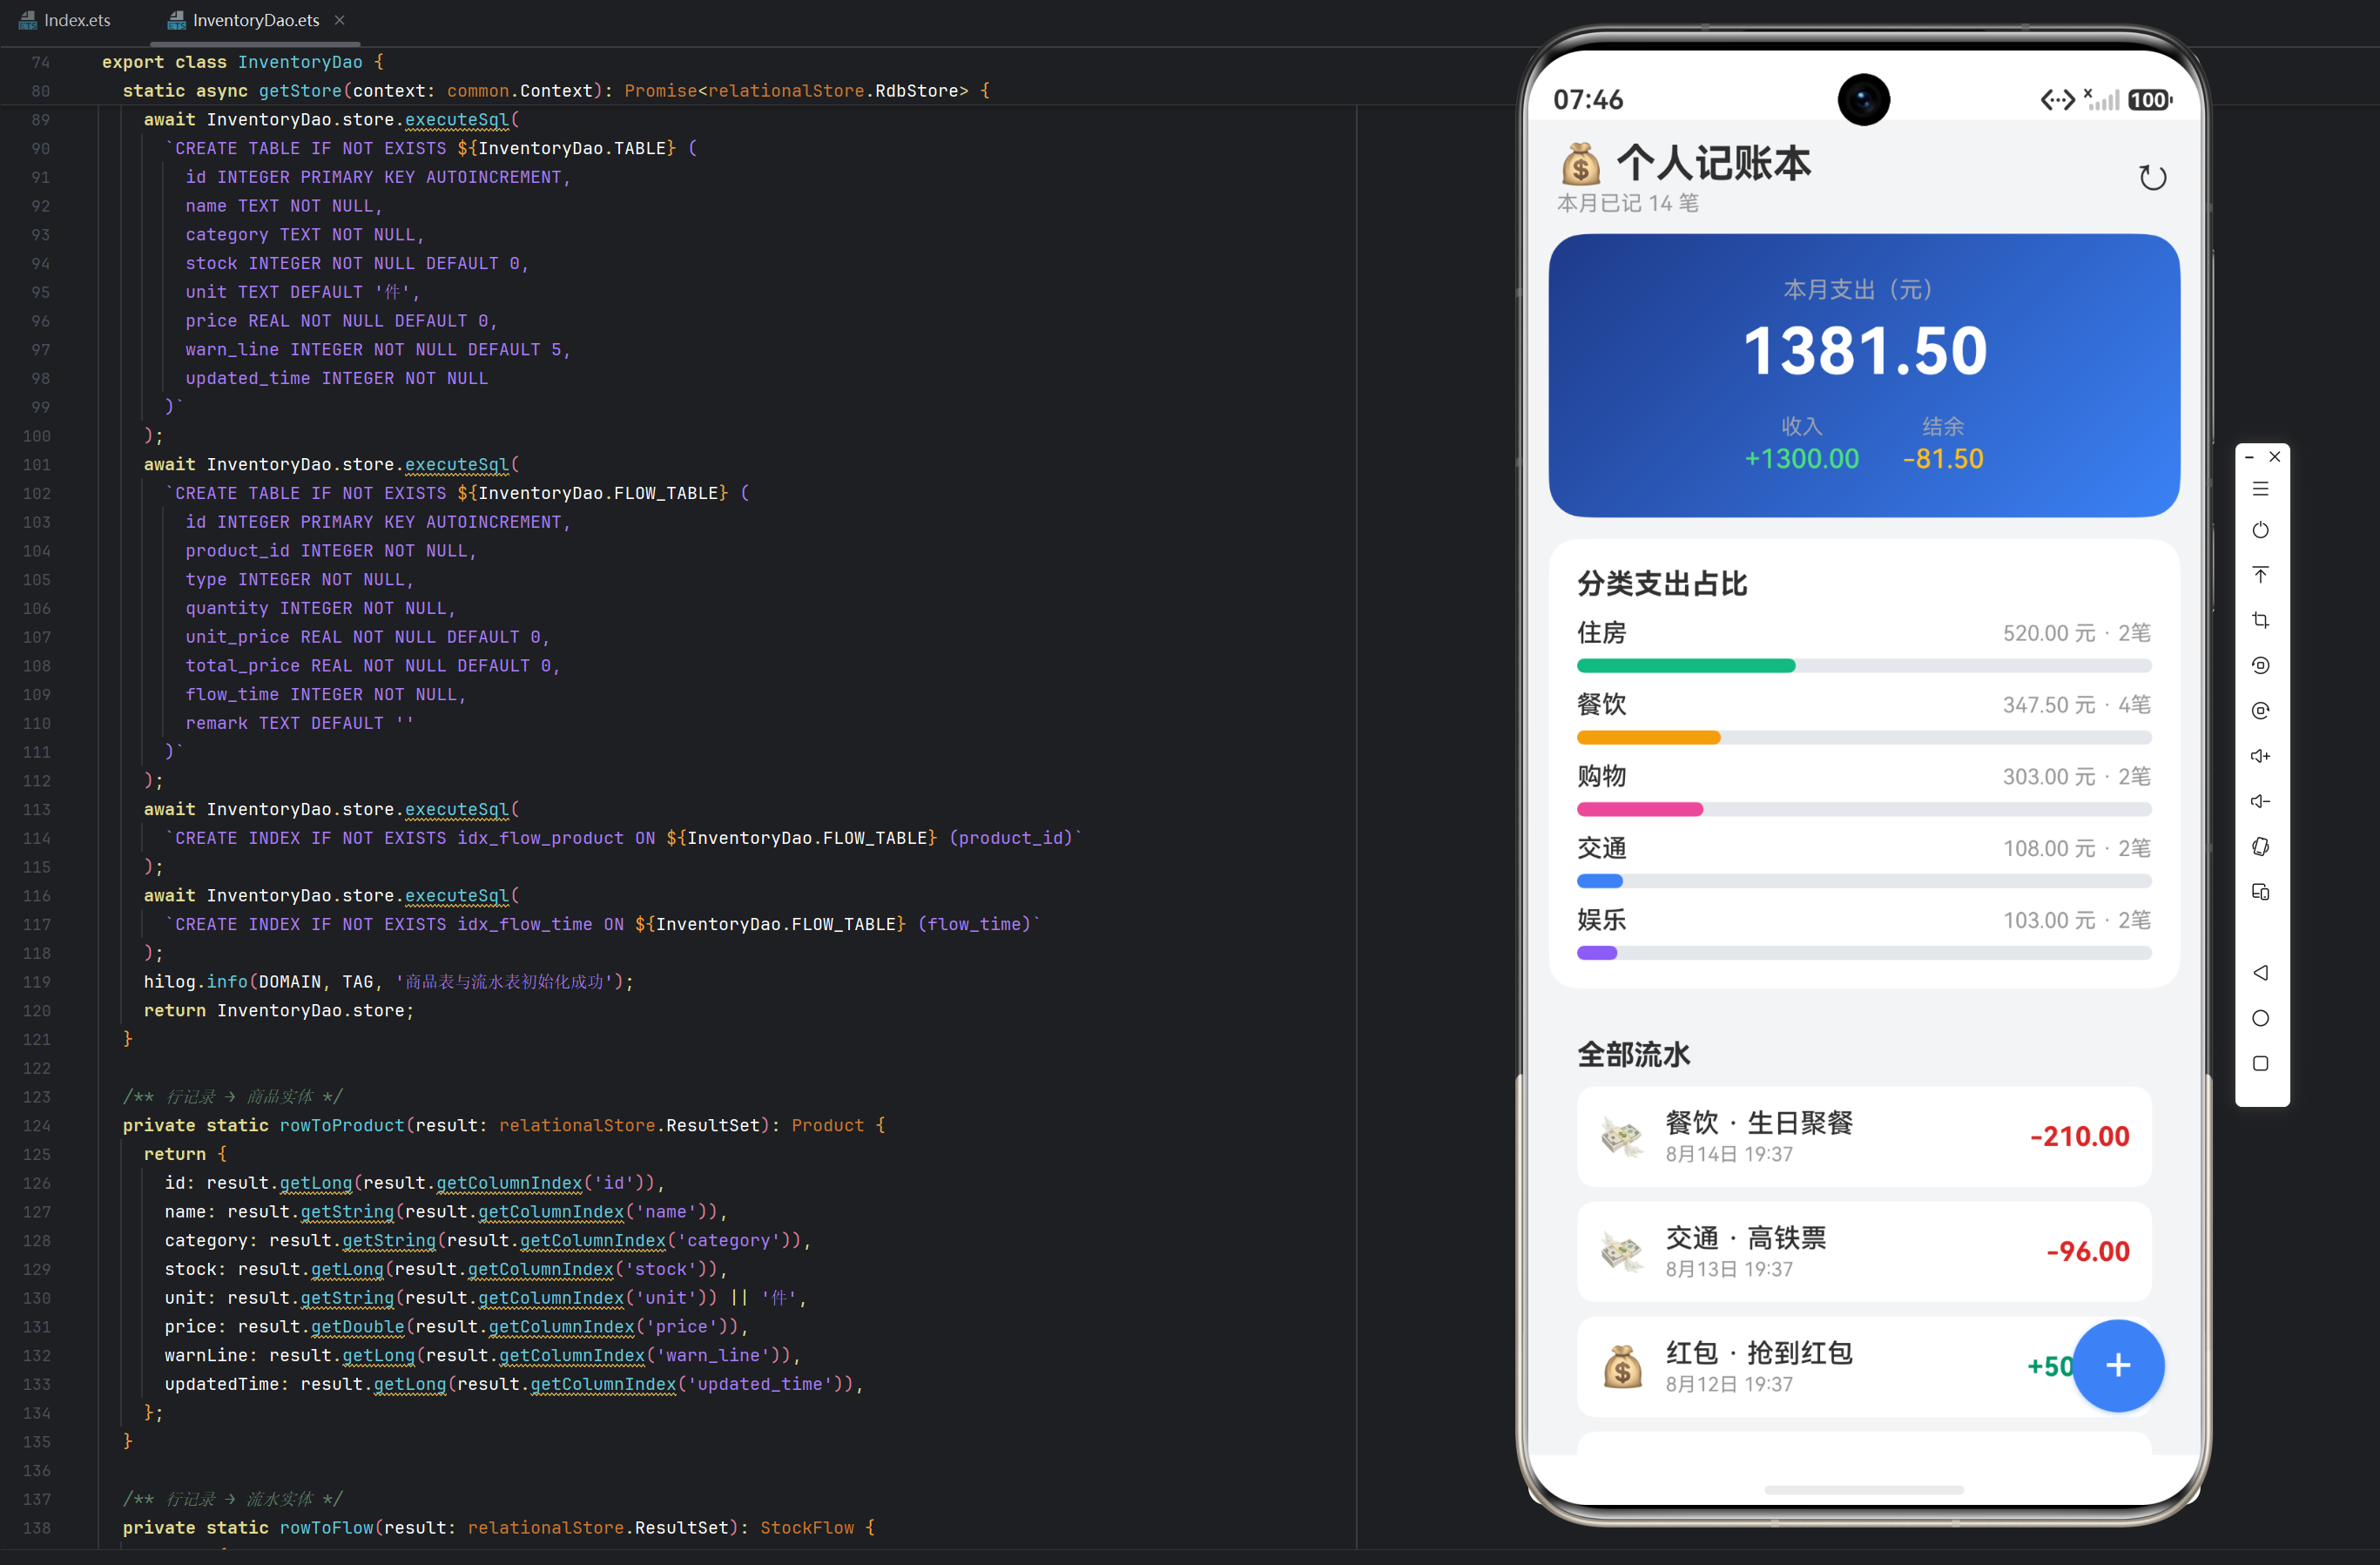The image size is (2380, 1565).
Task: Click getDouble call on line 131
Action: pos(357,1327)
